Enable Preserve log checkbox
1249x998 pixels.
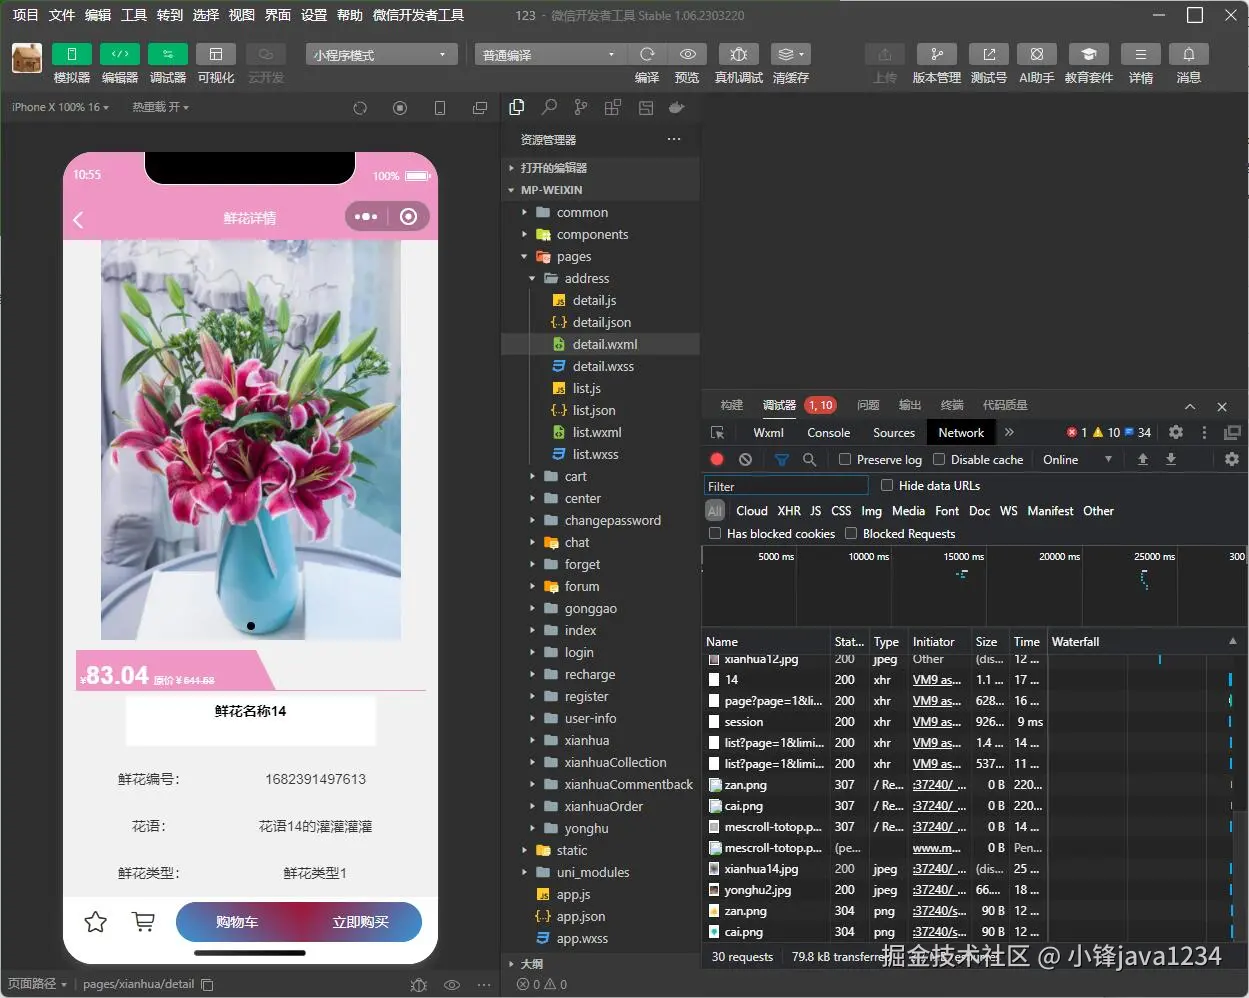[845, 459]
